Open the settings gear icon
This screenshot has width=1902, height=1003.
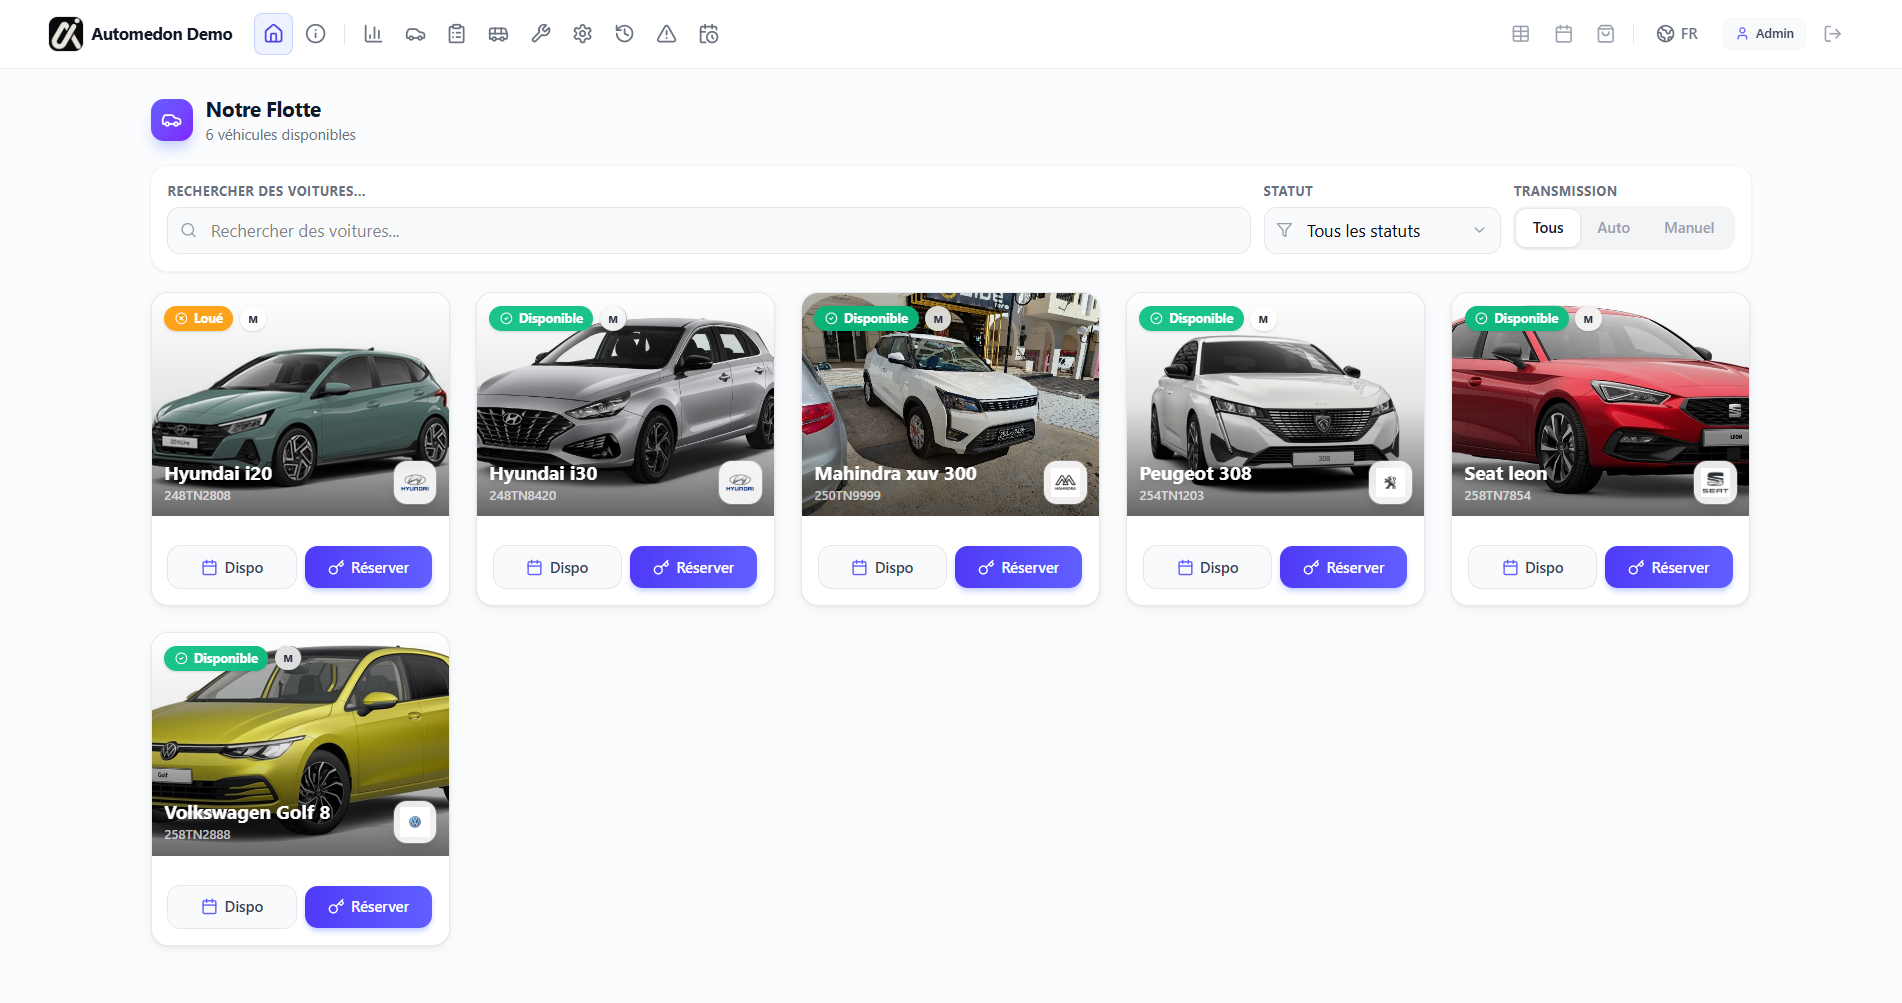click(x=582, y=33)
